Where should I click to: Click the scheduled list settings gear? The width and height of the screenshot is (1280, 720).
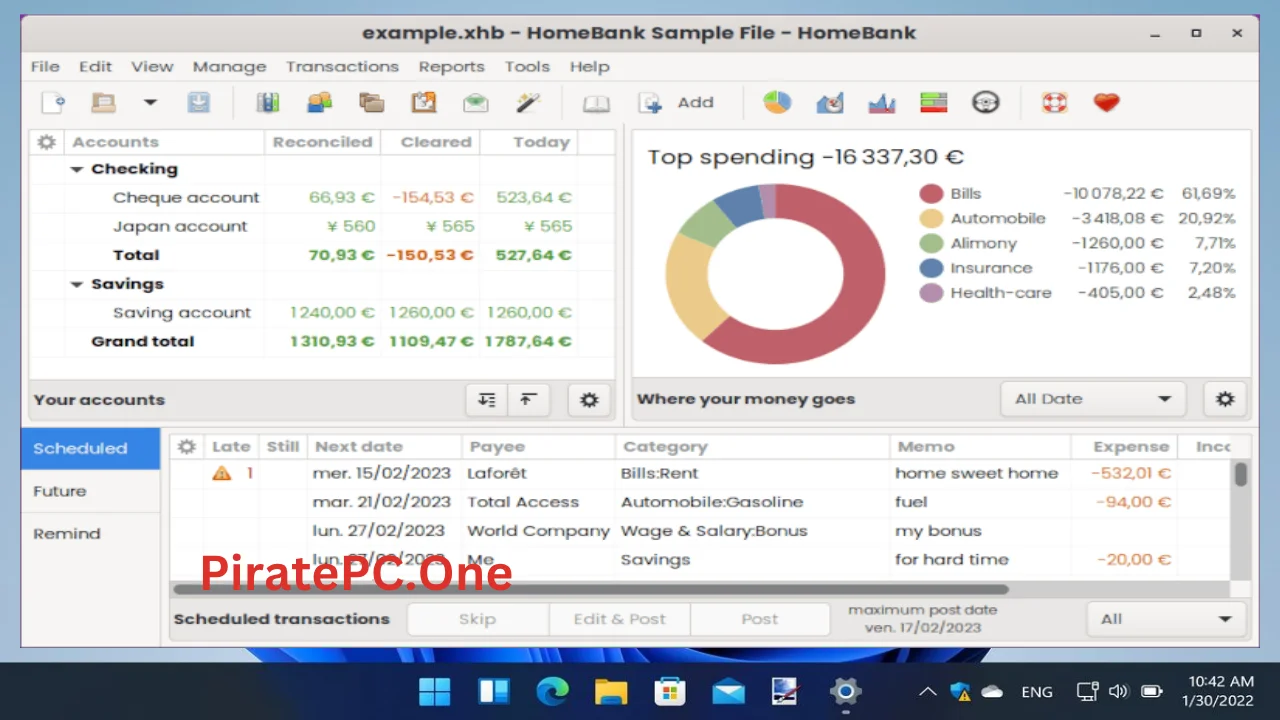pyautogui.click(x=186, y=447)
